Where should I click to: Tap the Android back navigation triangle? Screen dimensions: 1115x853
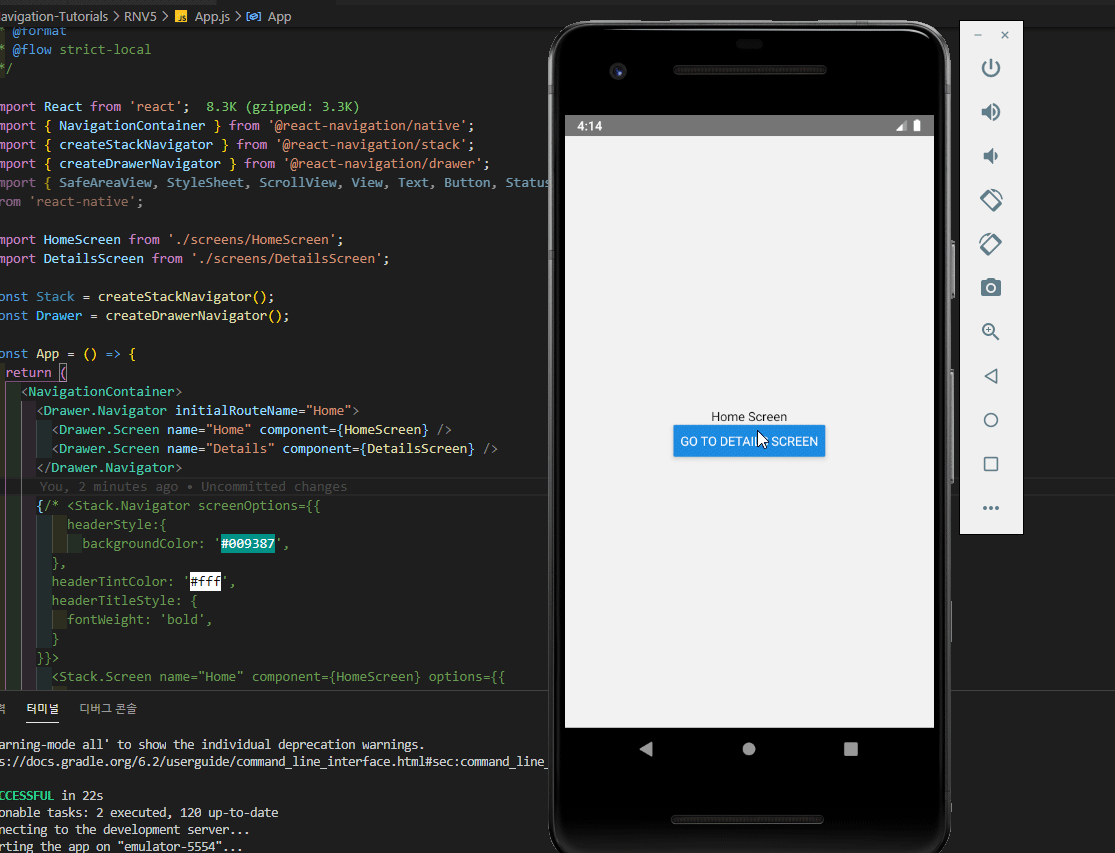(646, 747)
